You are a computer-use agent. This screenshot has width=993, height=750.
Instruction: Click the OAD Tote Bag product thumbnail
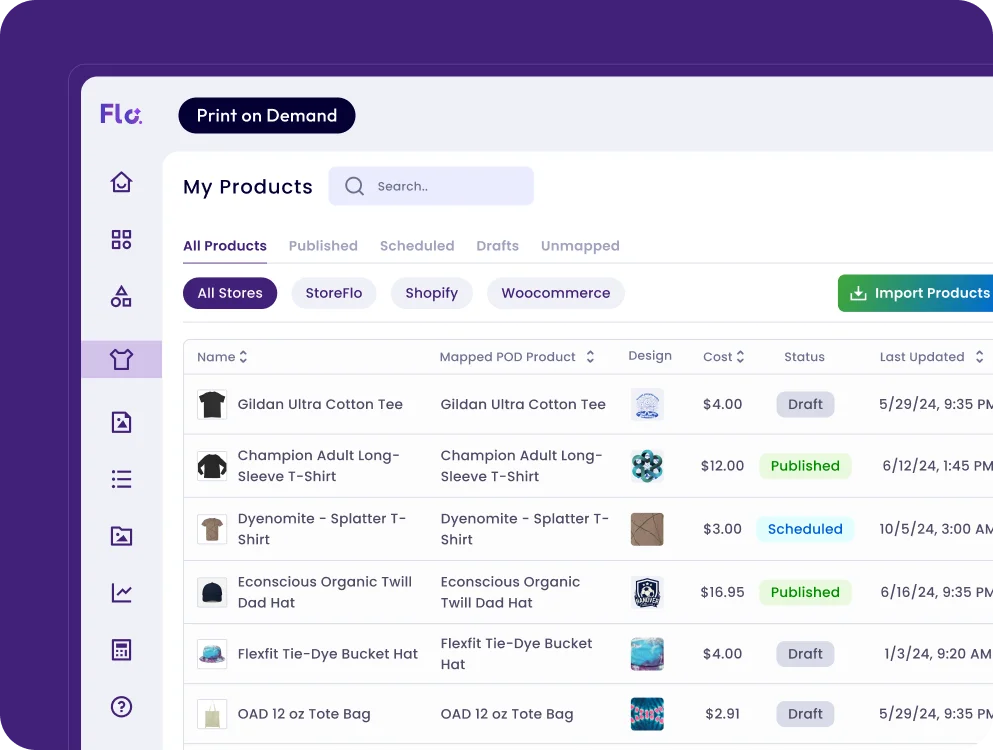click(x=212, y=714)
